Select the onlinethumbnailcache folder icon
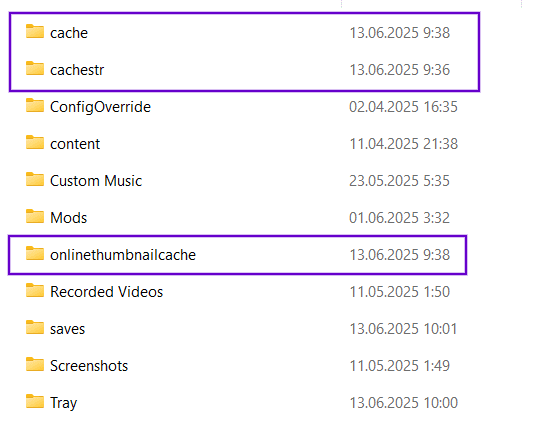This screenshot has width=536, height=427. coord(35,253)
